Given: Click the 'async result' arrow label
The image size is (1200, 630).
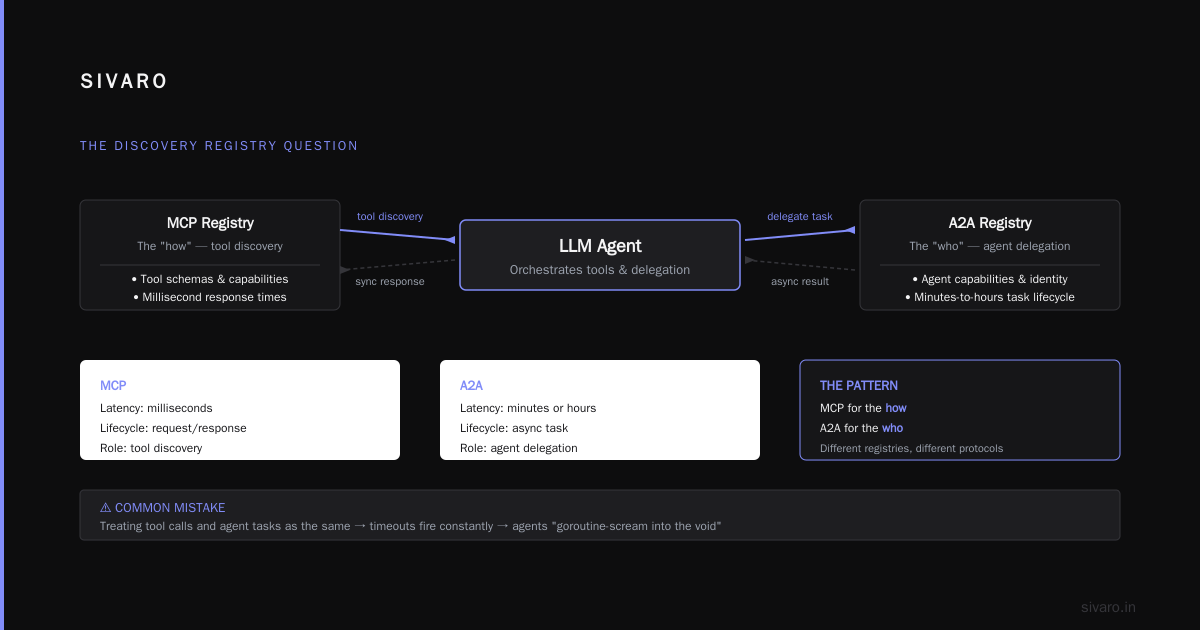Looking at the screenshot, I should point(800,281).
